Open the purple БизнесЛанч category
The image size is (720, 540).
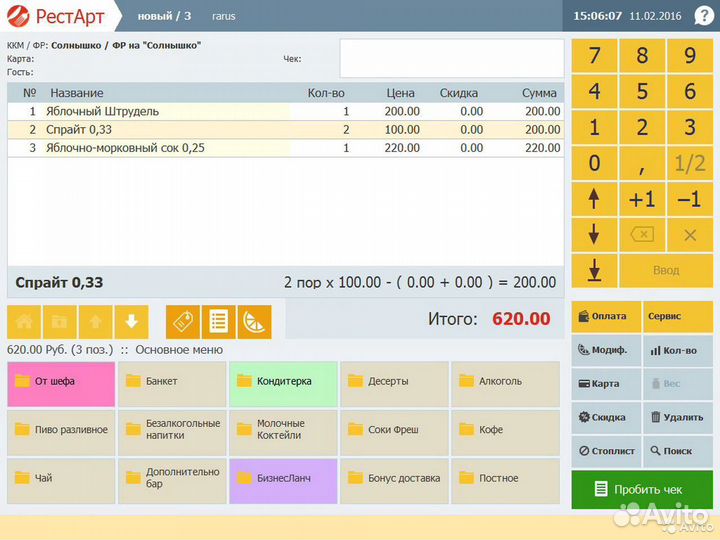tap(283, 478)
